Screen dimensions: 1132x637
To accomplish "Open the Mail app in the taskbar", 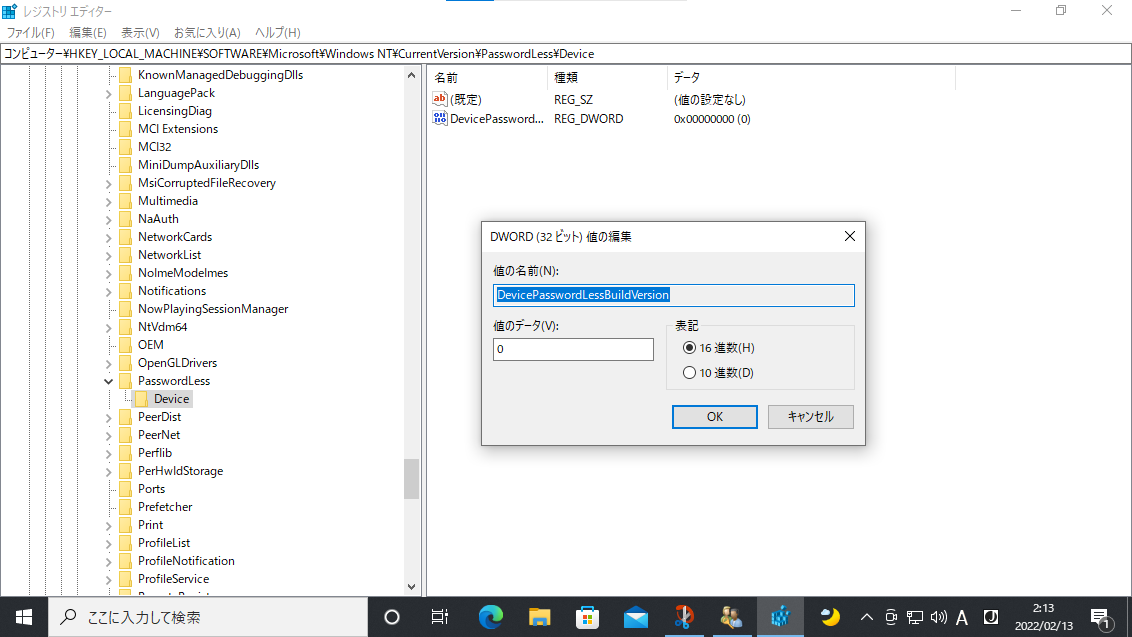I will pos(636,616).
